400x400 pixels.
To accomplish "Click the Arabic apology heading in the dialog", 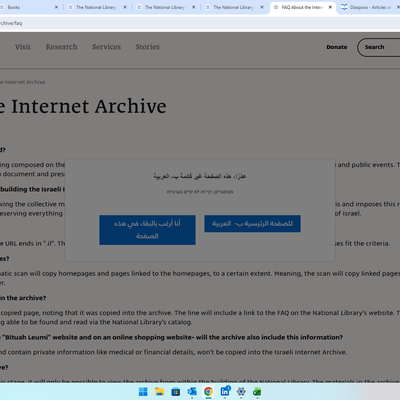I will 200,176.
